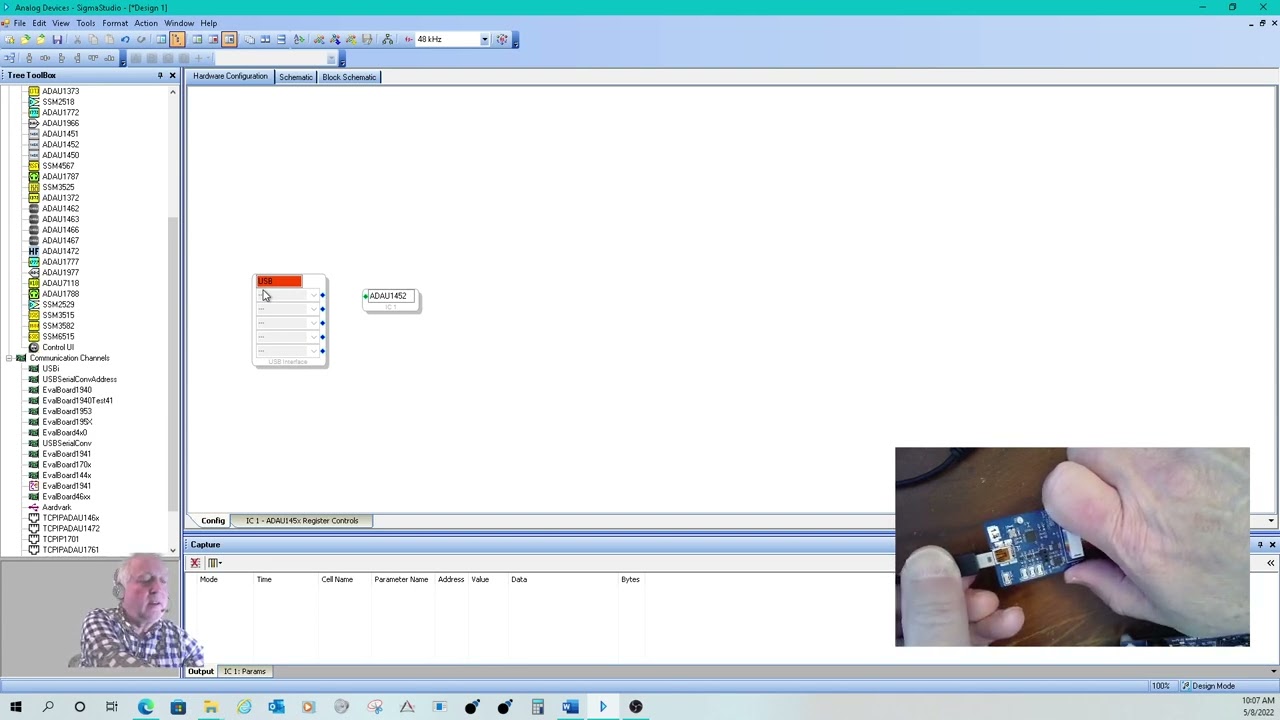This screenshot has height=720, width=1280.
Task: Switch to the Schematic tab
Action: pyautogui.click(x=295, y=77)
